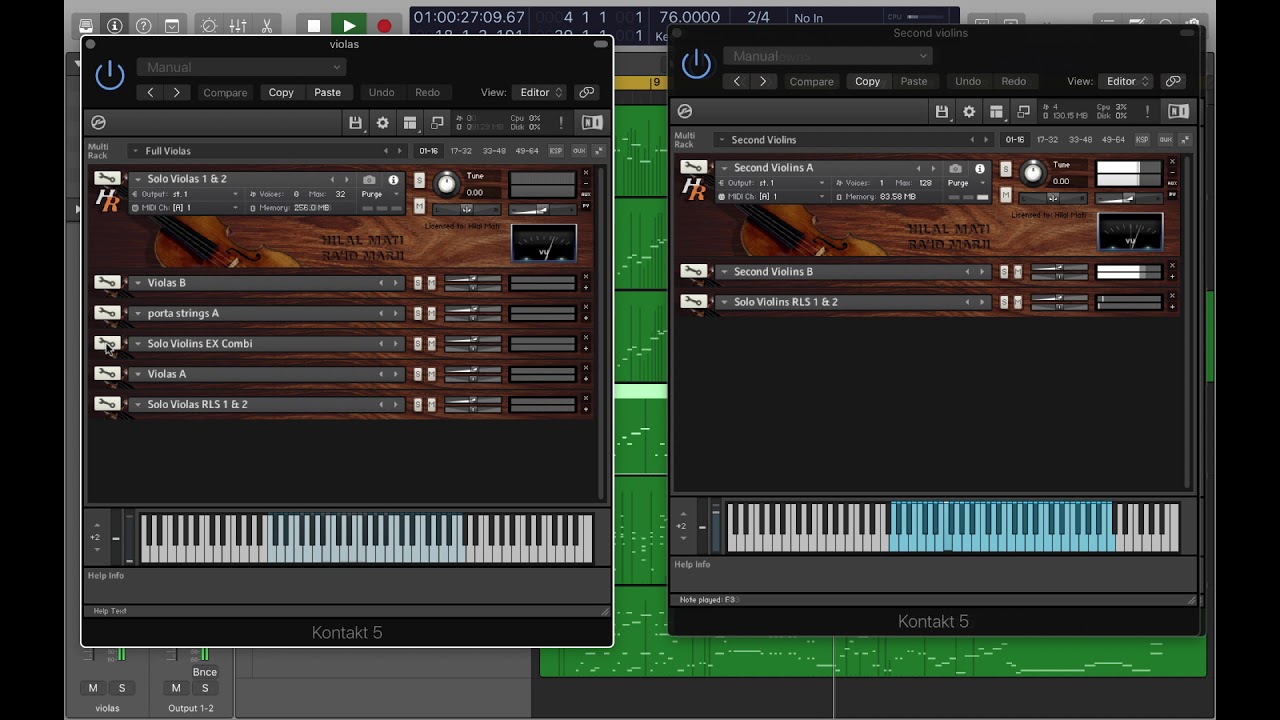The width and height of the screenshot is (1280, 720).
Task: Open save menu in Second violins Kontakt
Action: pyautogui.click(x=941, y=111)
